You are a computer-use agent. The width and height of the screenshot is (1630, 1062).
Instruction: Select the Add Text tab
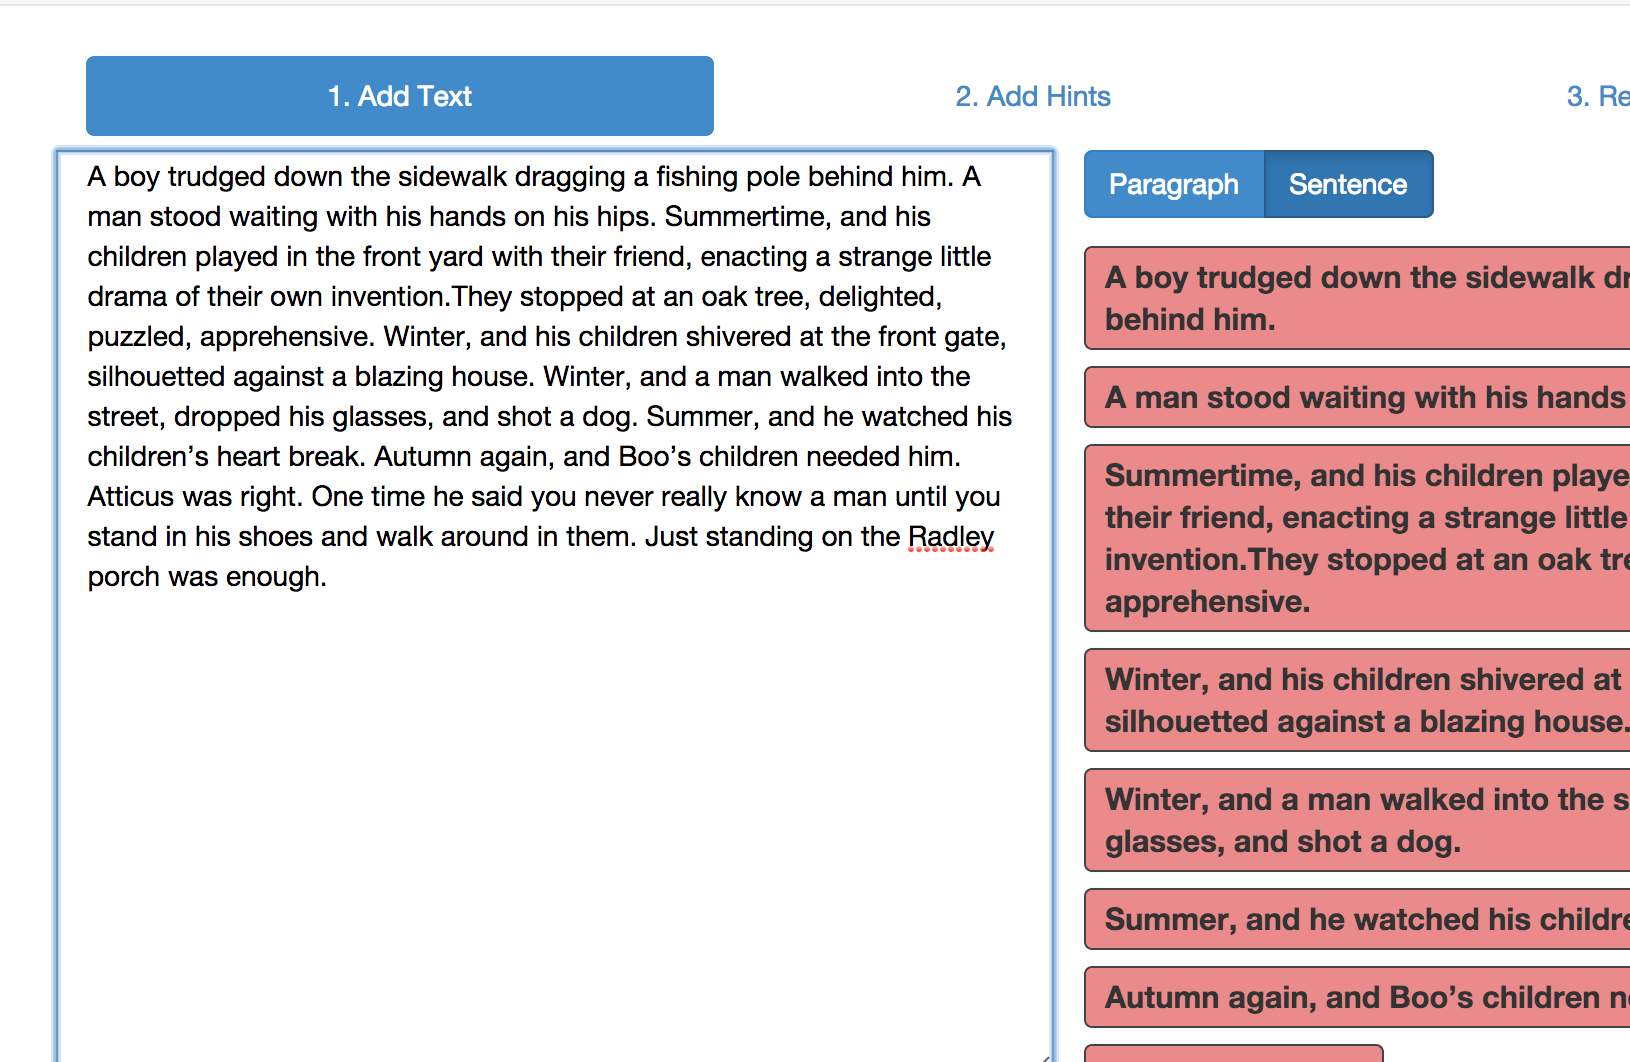(399, 96)
